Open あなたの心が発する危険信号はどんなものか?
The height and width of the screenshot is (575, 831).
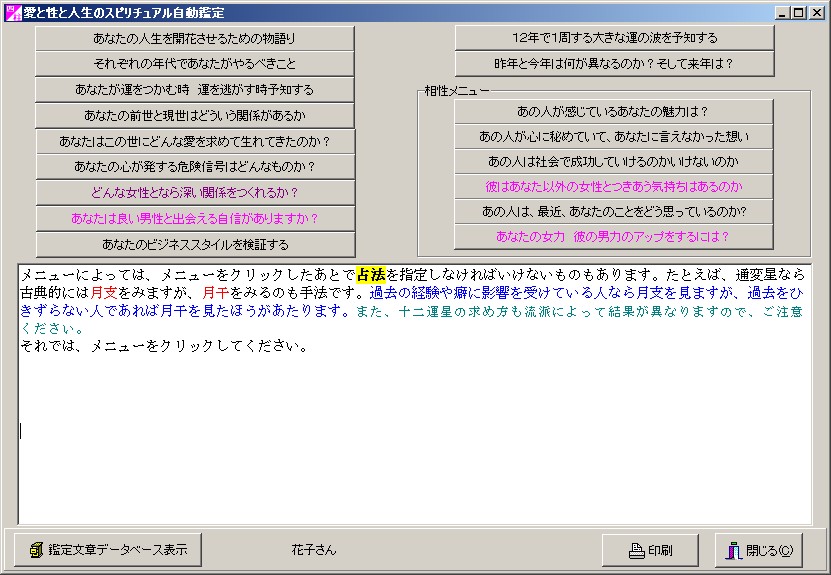coord(196,167)
